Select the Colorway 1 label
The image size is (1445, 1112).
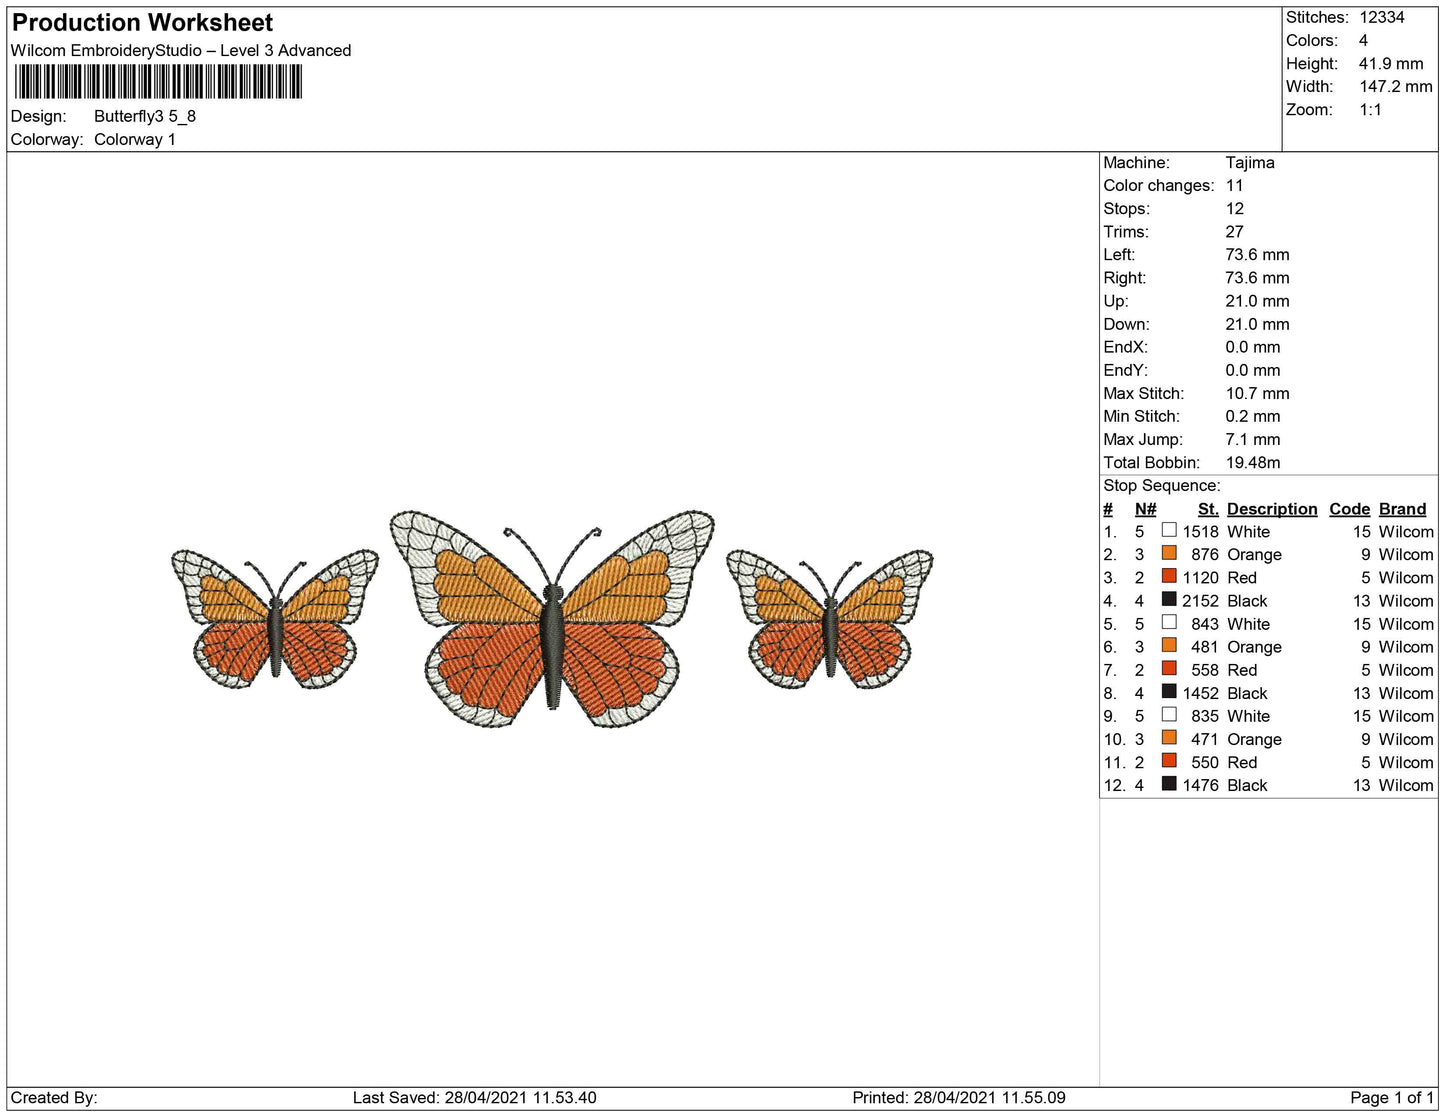pos(135,139)
